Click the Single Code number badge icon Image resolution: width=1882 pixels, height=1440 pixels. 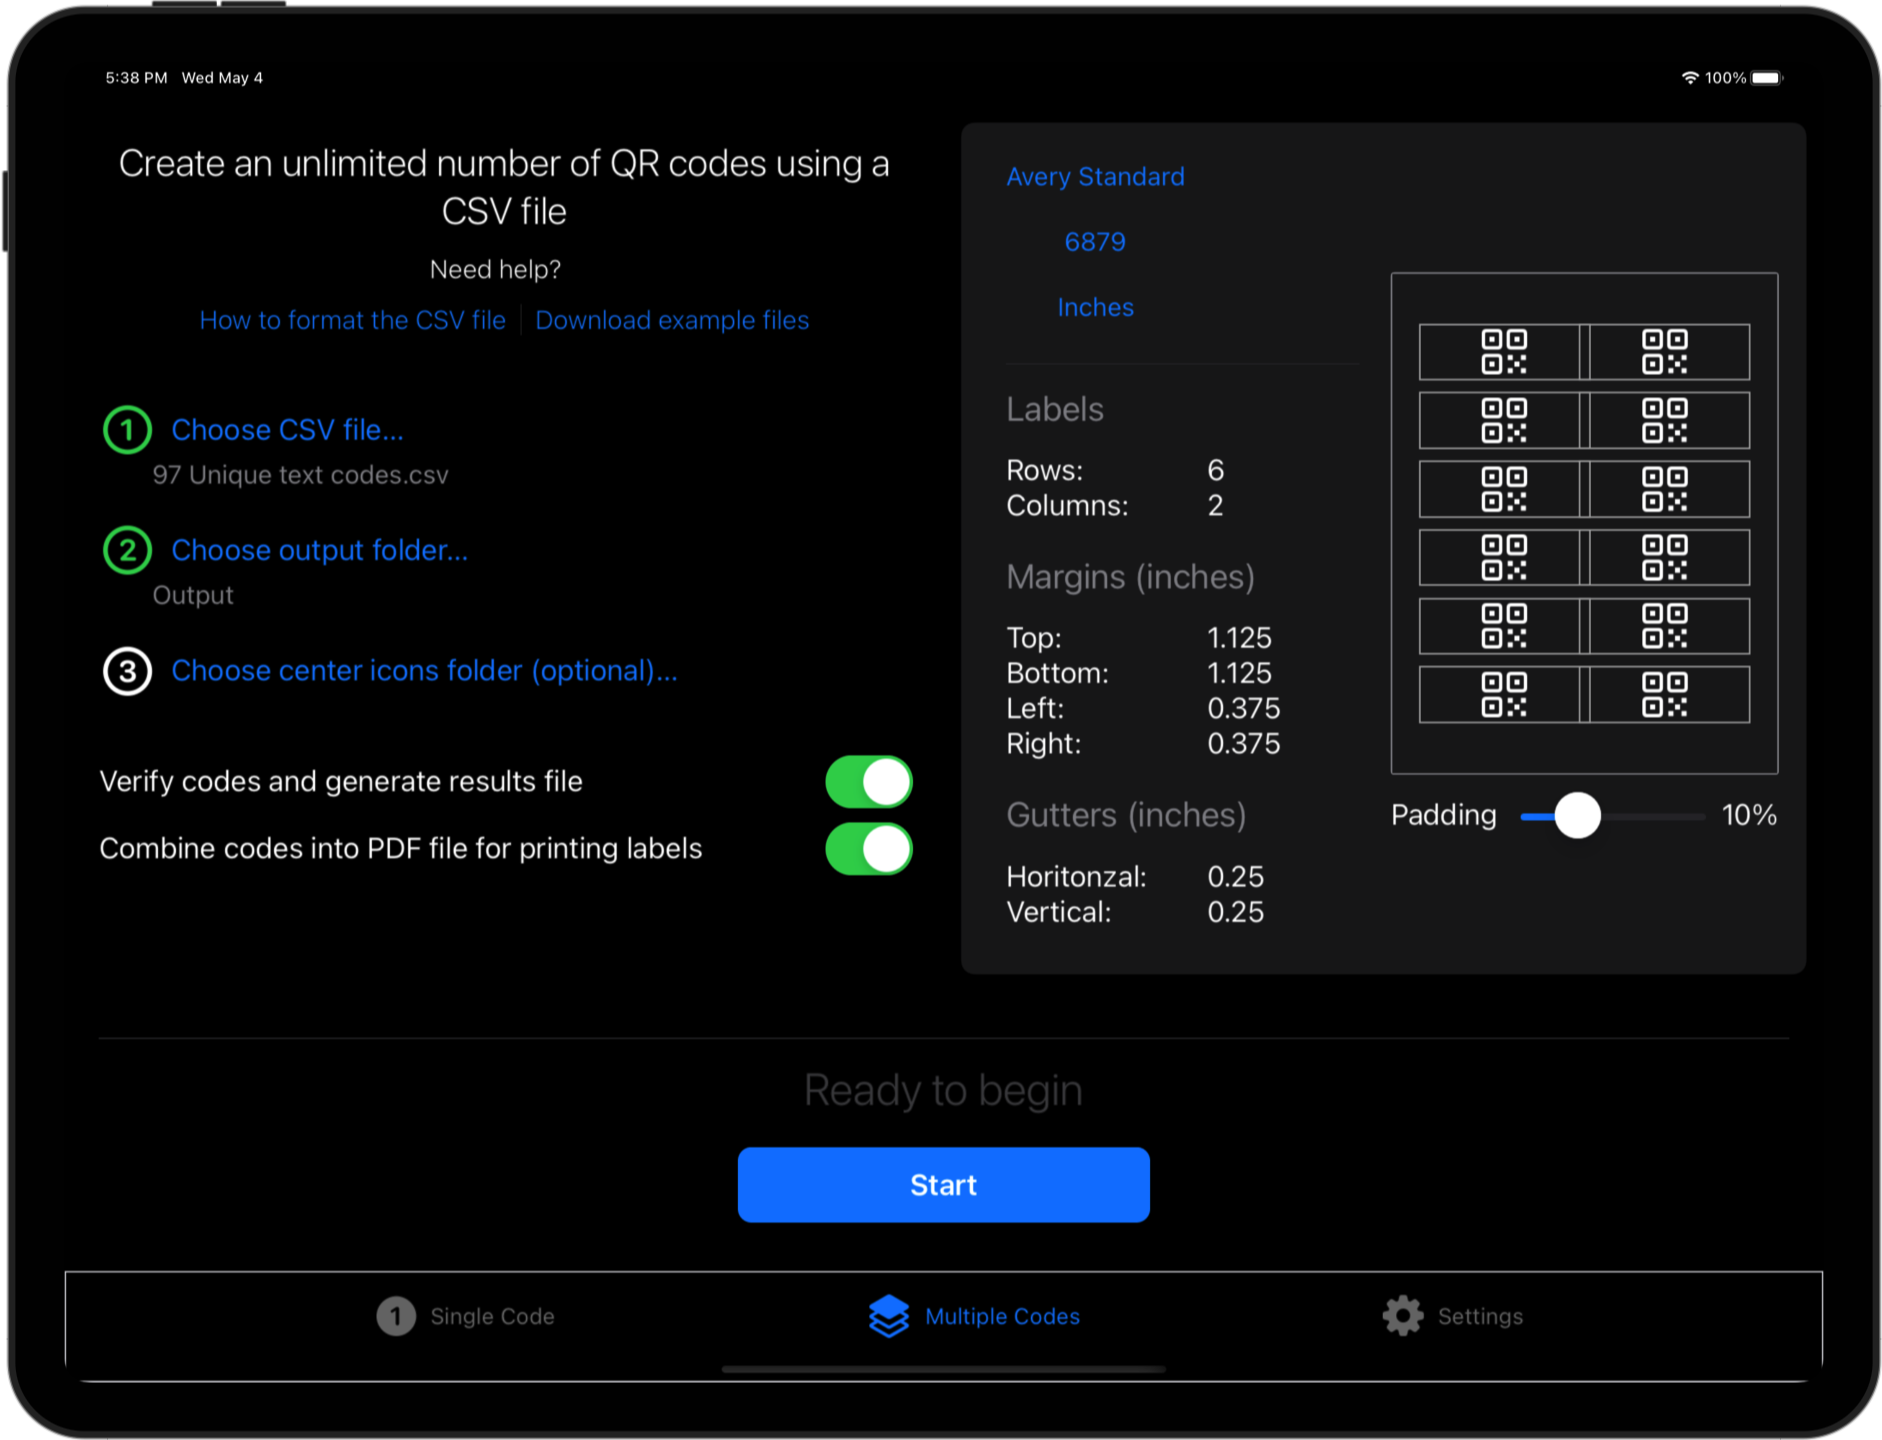pos(395,1316)
